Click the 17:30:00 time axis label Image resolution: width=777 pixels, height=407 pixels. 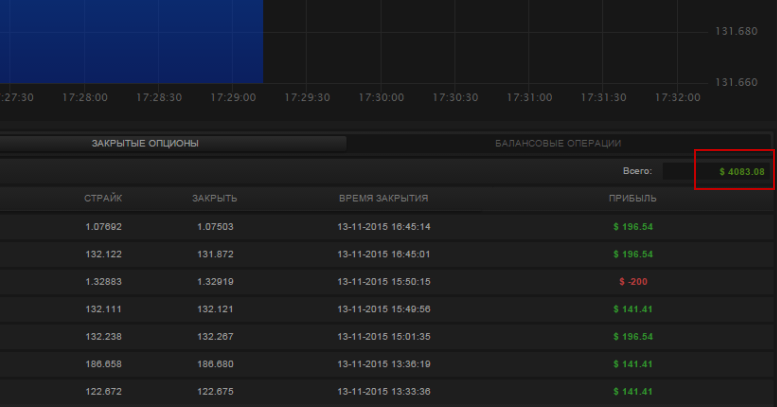(380, 98)
